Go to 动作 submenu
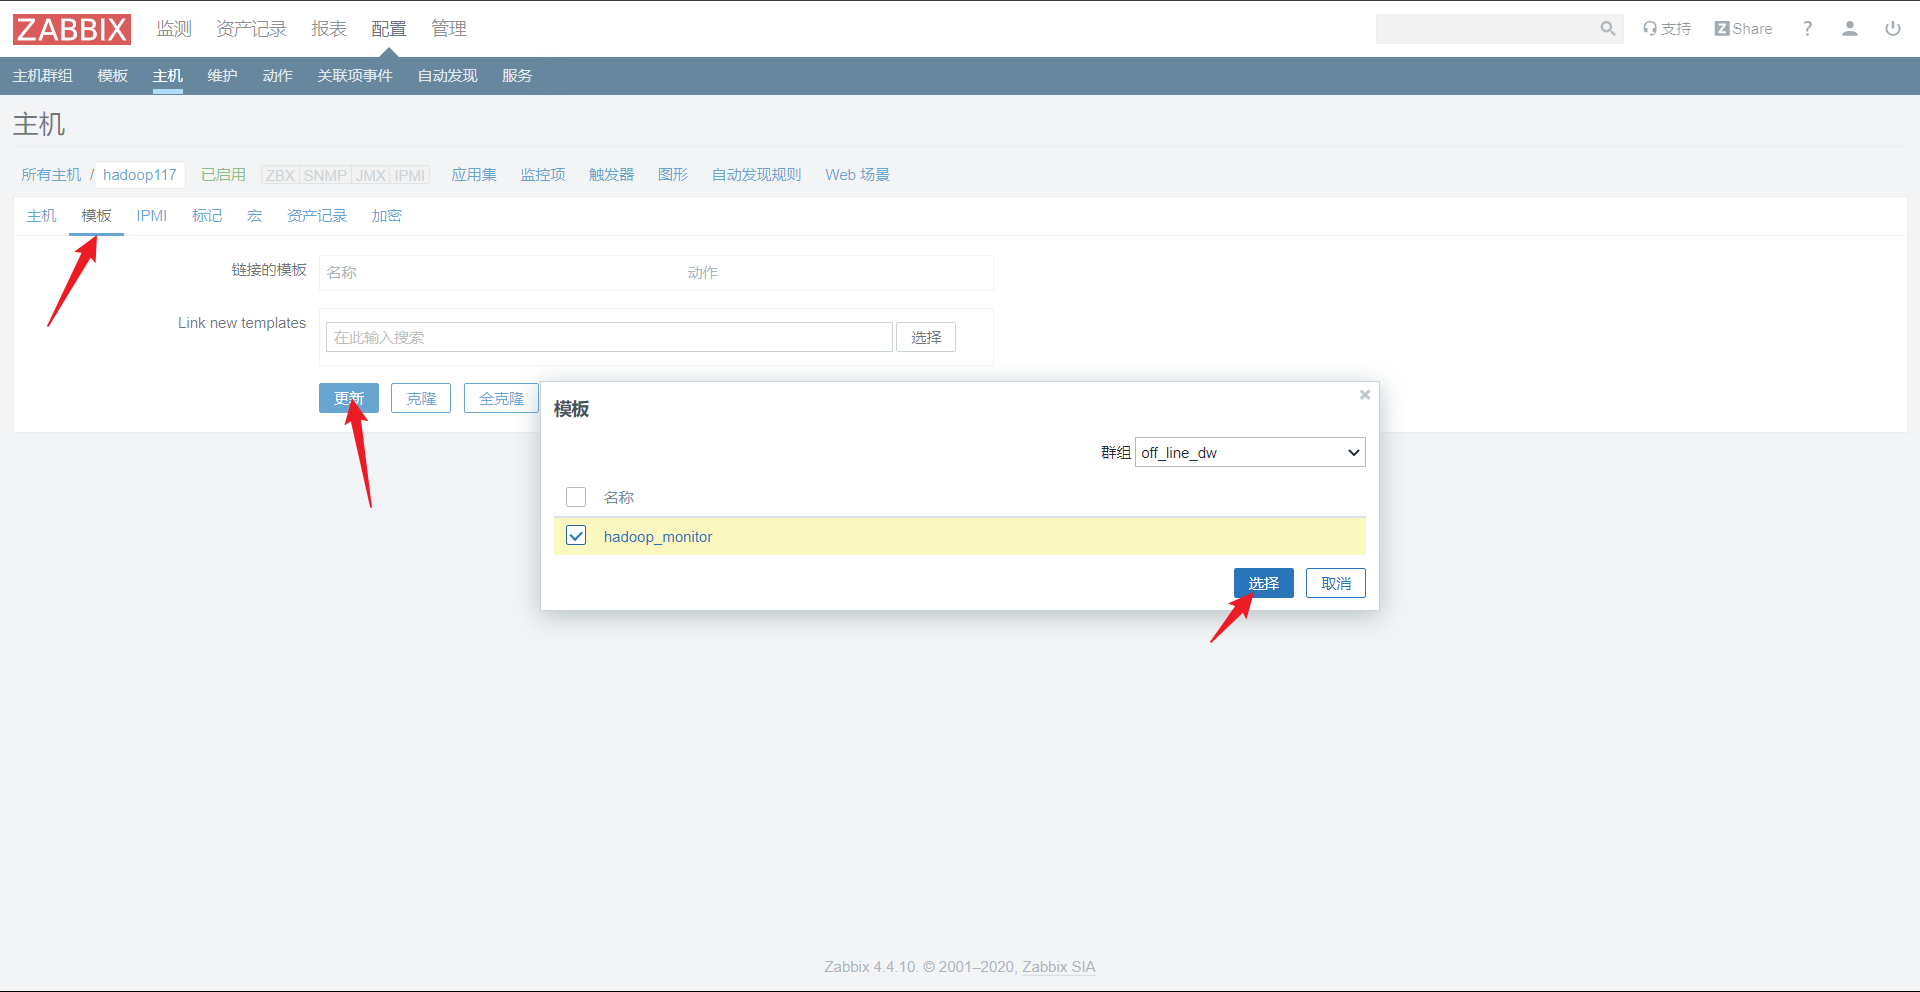Image resolution: width=1920 pixels, height=992 pixels. (x=277, y=76)
